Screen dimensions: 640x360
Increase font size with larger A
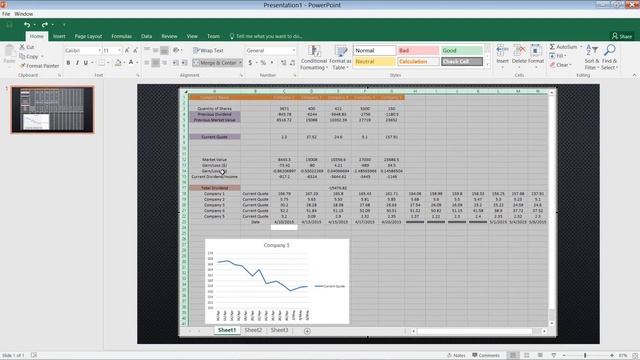click(x=127, y=50)
